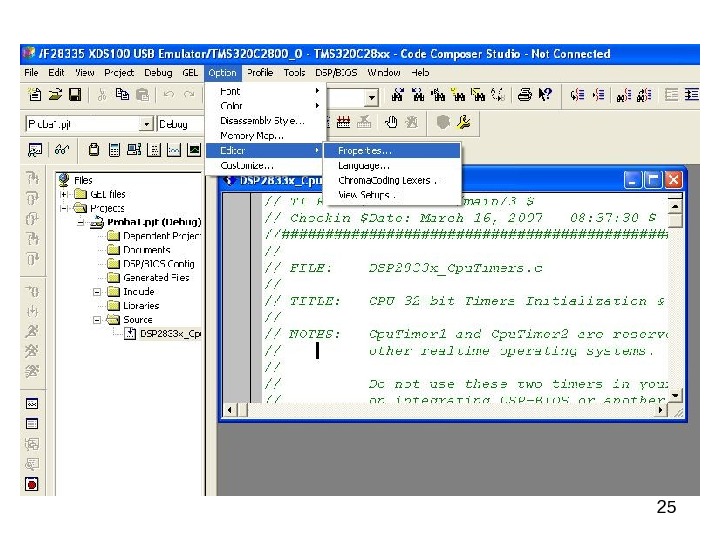
Task: Click the editor horizontal scrollbar right arrow
Action: click(661, 410)
